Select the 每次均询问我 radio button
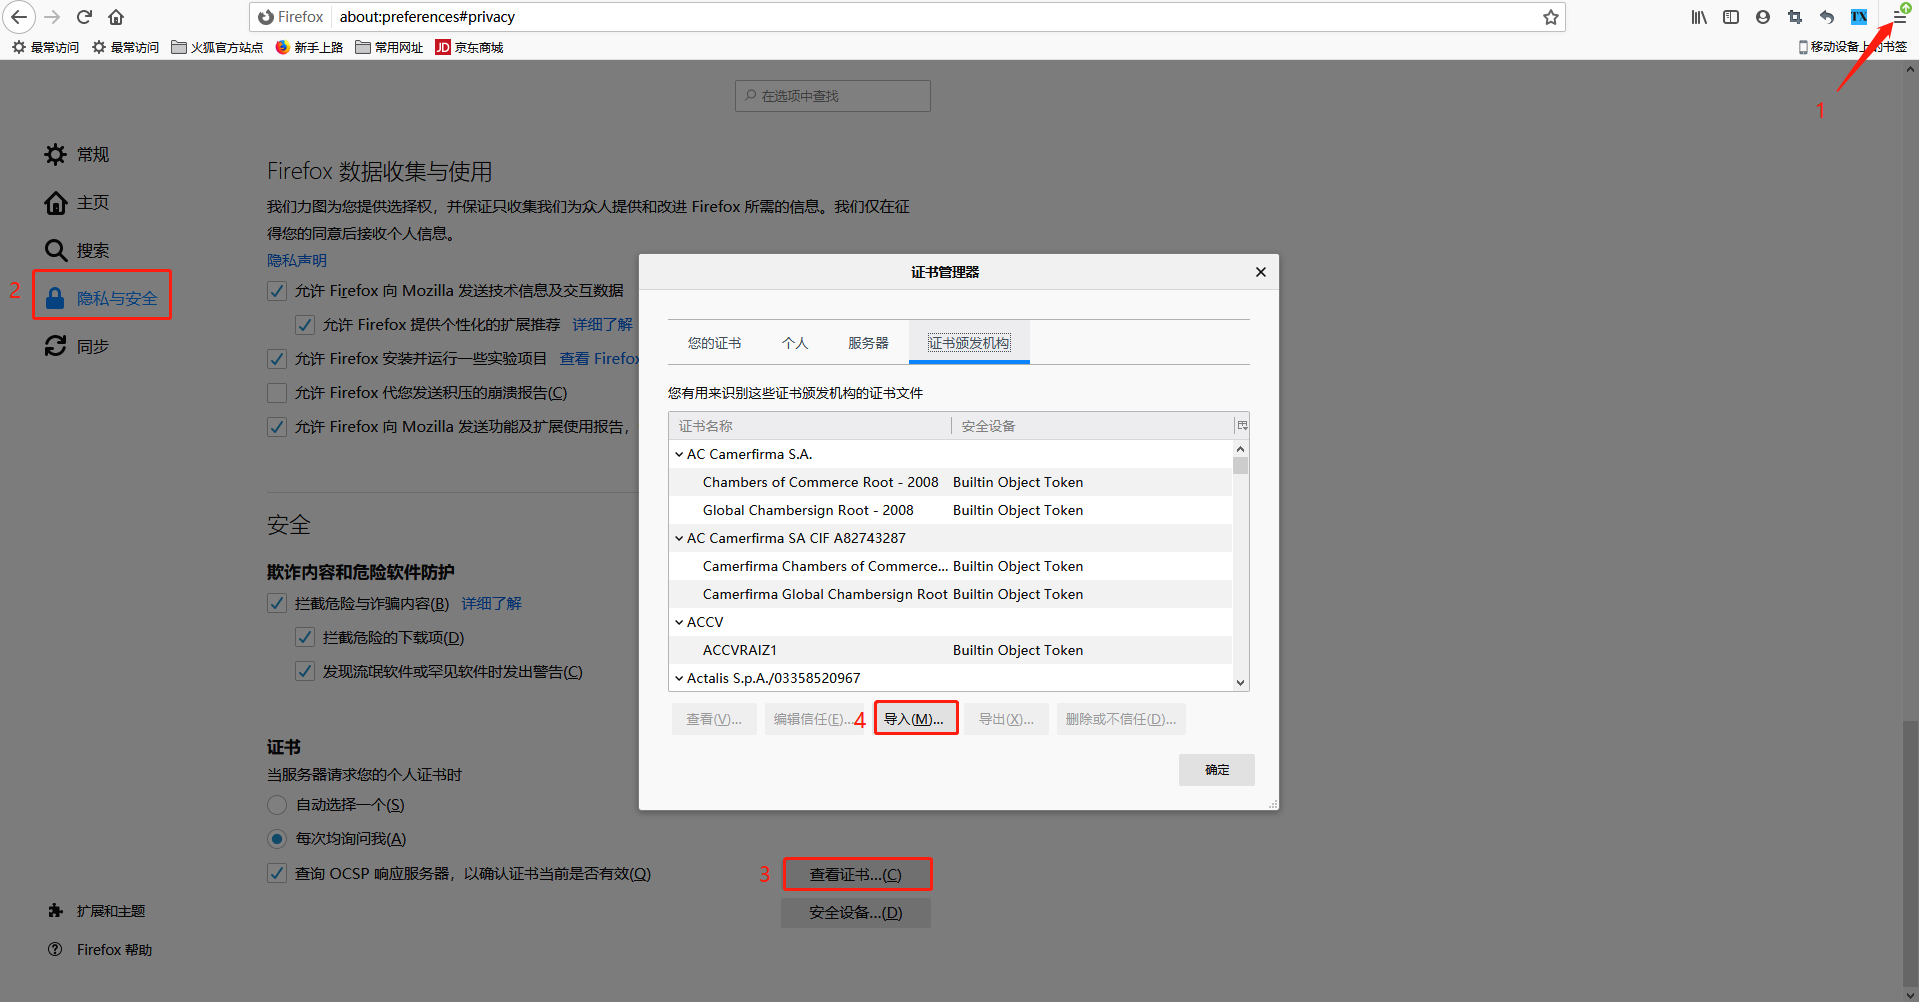The image size is (1919, 1002). (277, 839)
